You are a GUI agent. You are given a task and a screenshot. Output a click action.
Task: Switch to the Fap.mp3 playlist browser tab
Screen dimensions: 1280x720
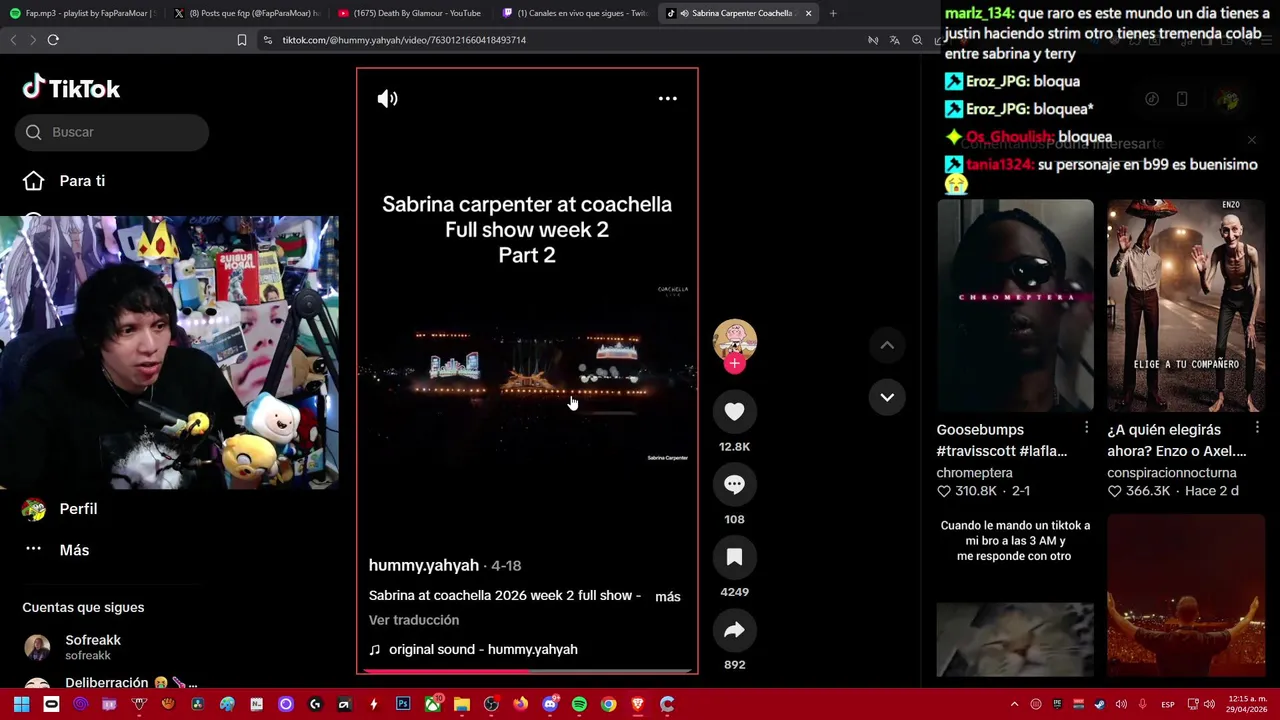[82, 13]
